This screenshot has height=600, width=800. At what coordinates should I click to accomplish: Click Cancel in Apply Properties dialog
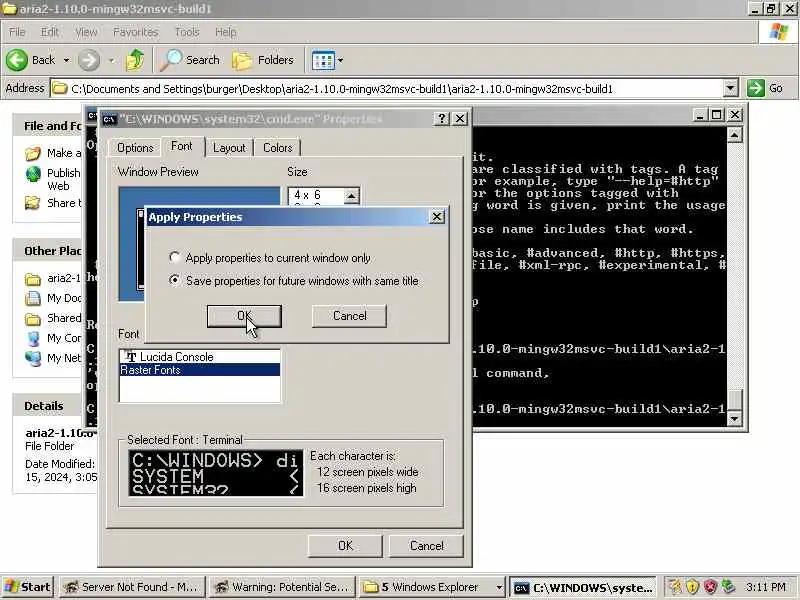point(349,316)
